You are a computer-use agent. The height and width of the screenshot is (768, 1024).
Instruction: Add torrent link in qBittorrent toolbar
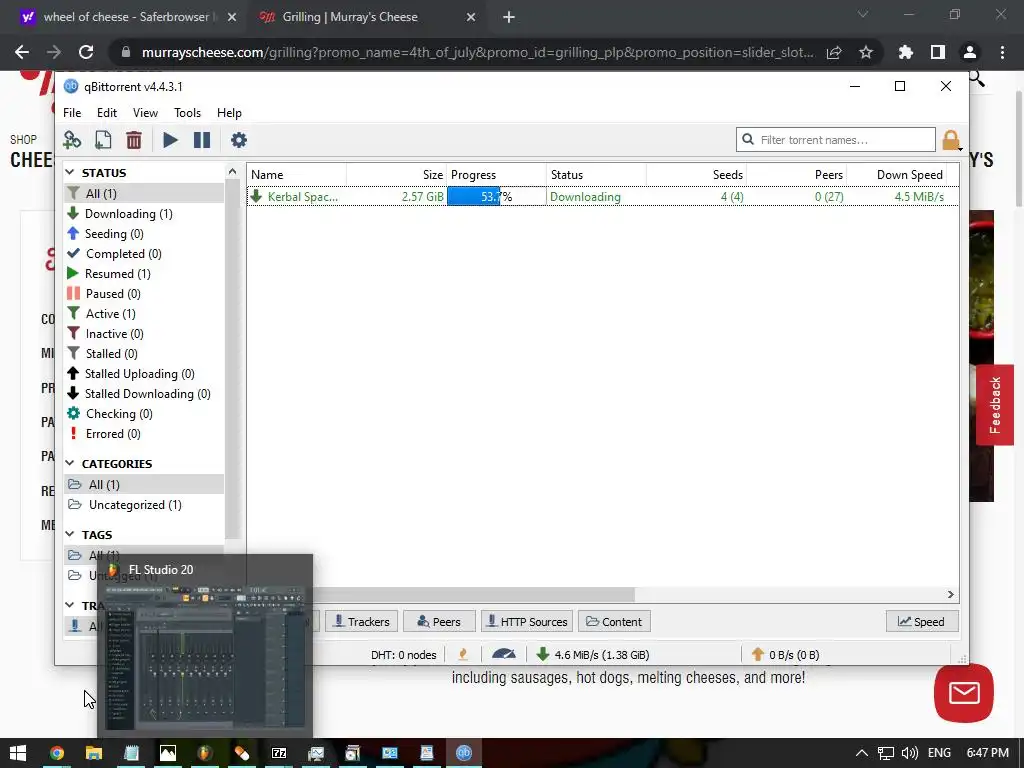click(72, 140)
